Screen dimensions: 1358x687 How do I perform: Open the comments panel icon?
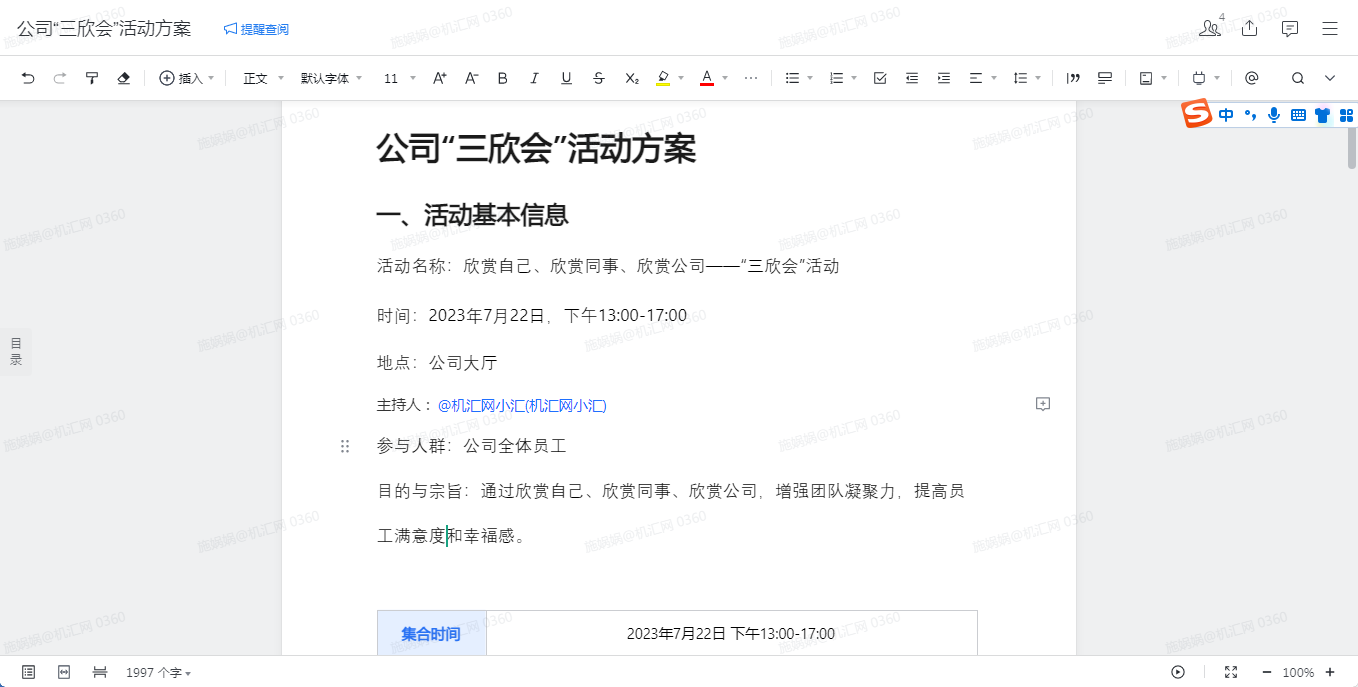pos(1290,28)
